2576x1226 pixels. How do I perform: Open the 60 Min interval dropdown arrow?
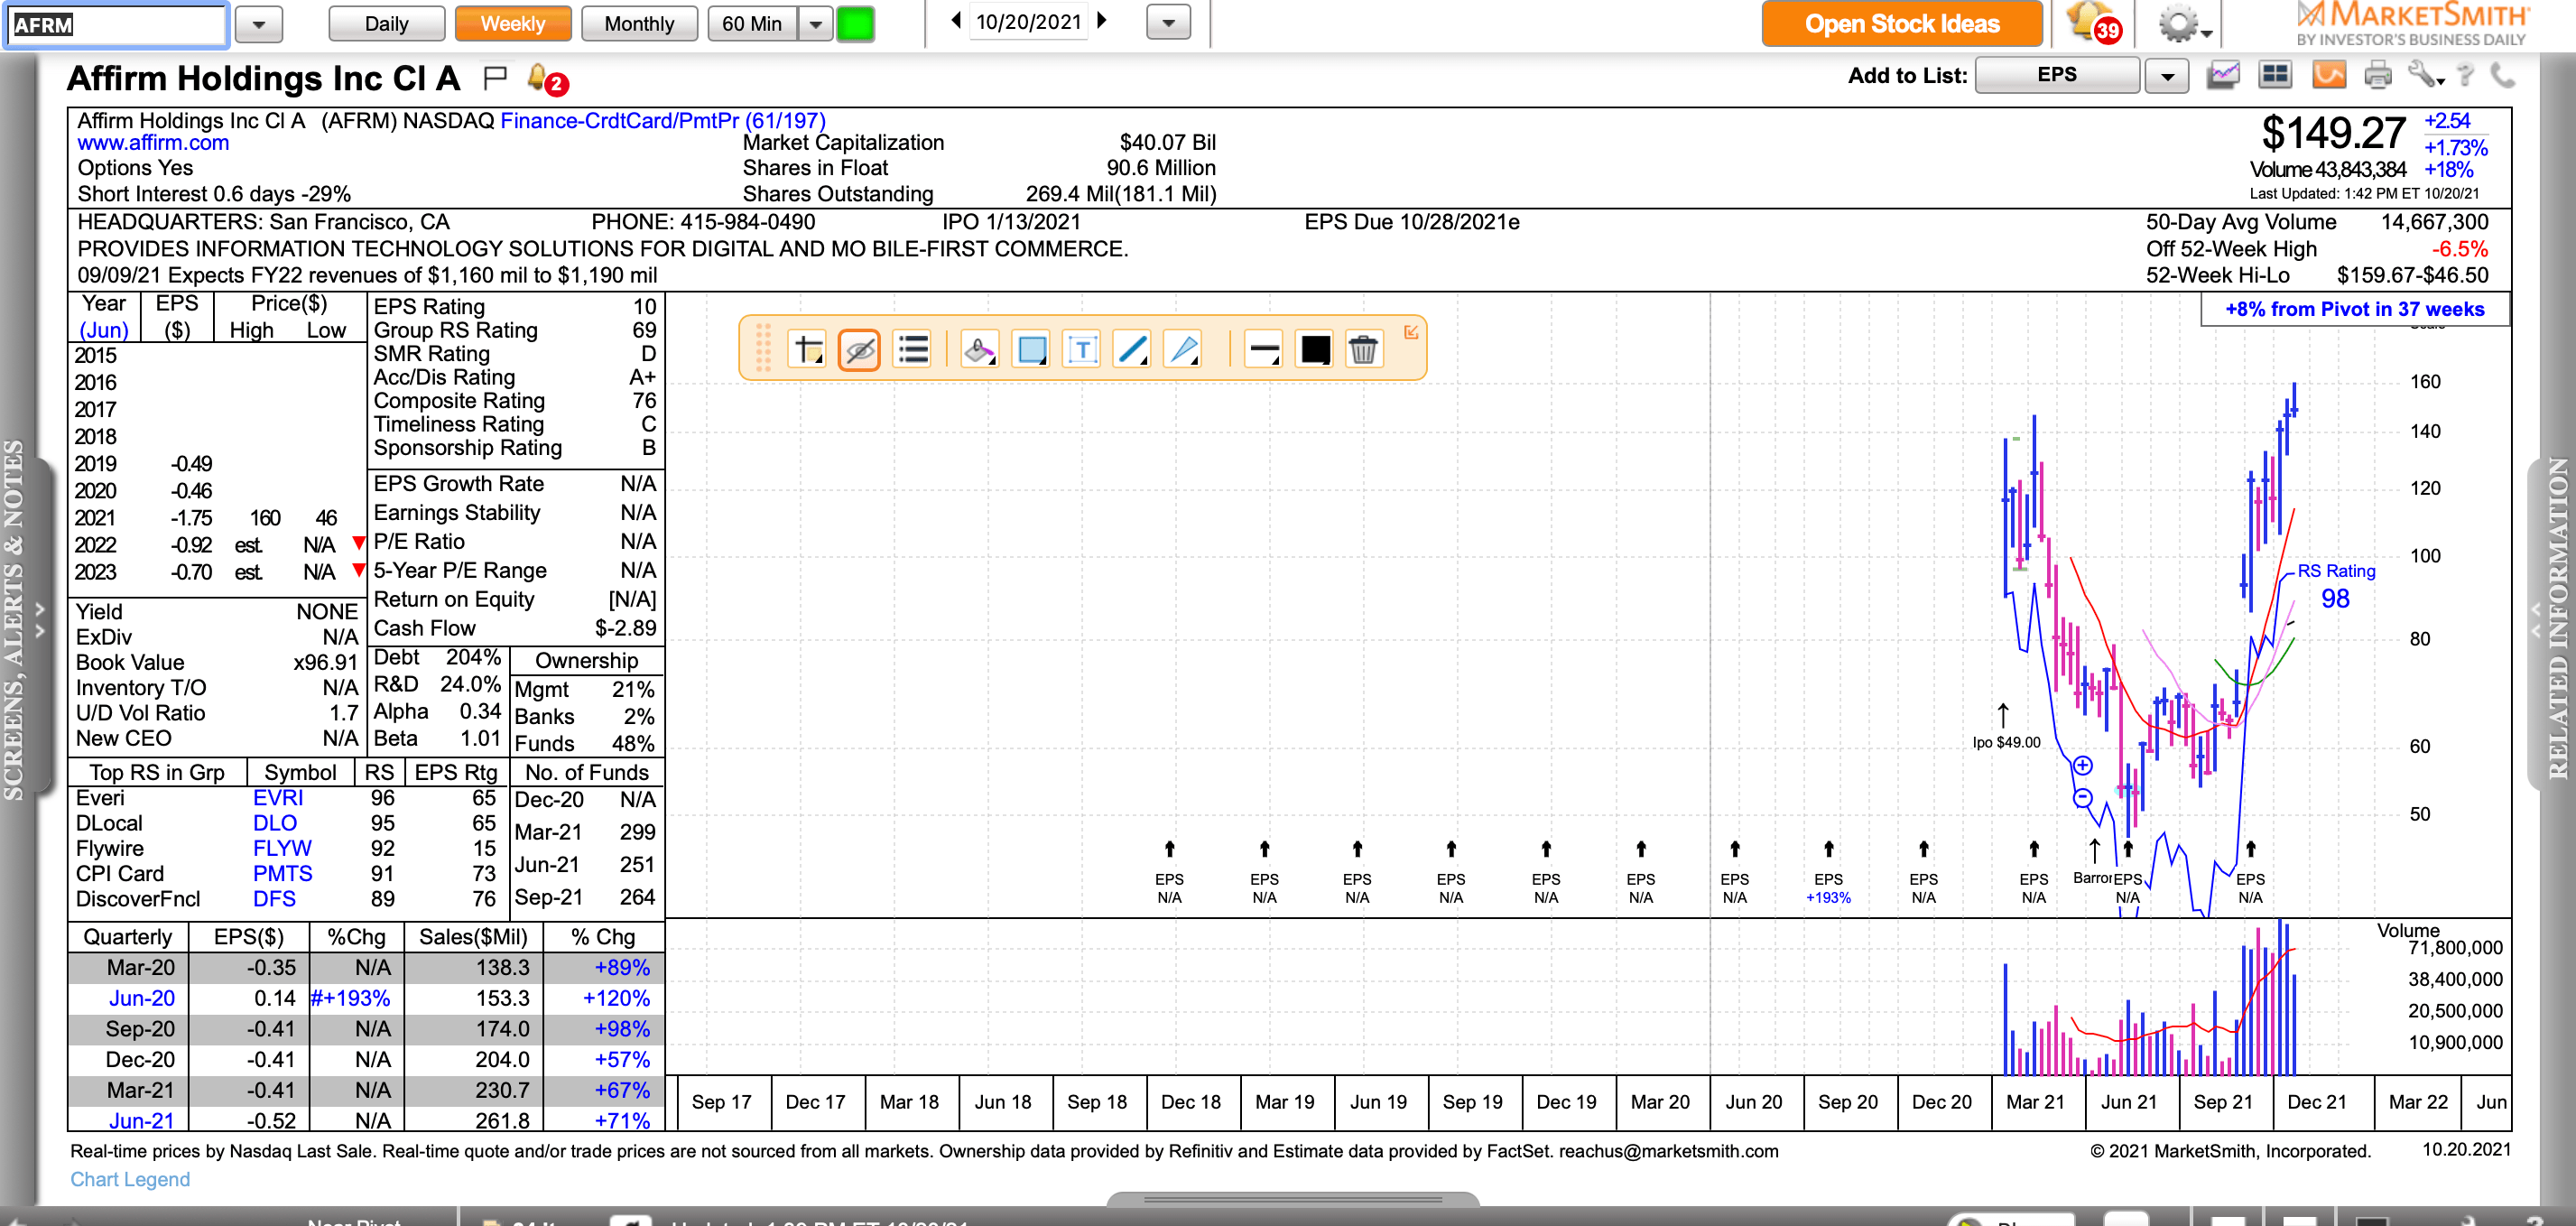[815, 24]
